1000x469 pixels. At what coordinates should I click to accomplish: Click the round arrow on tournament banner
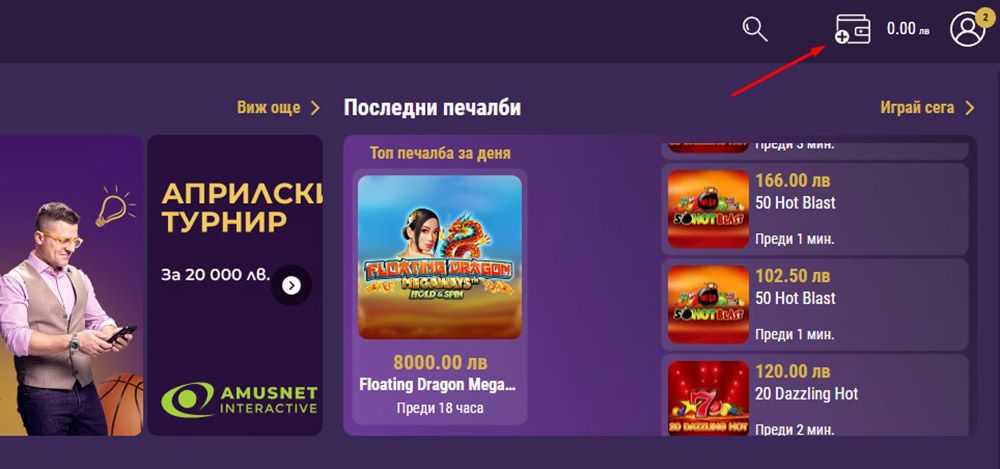click(x=291, y=285)
